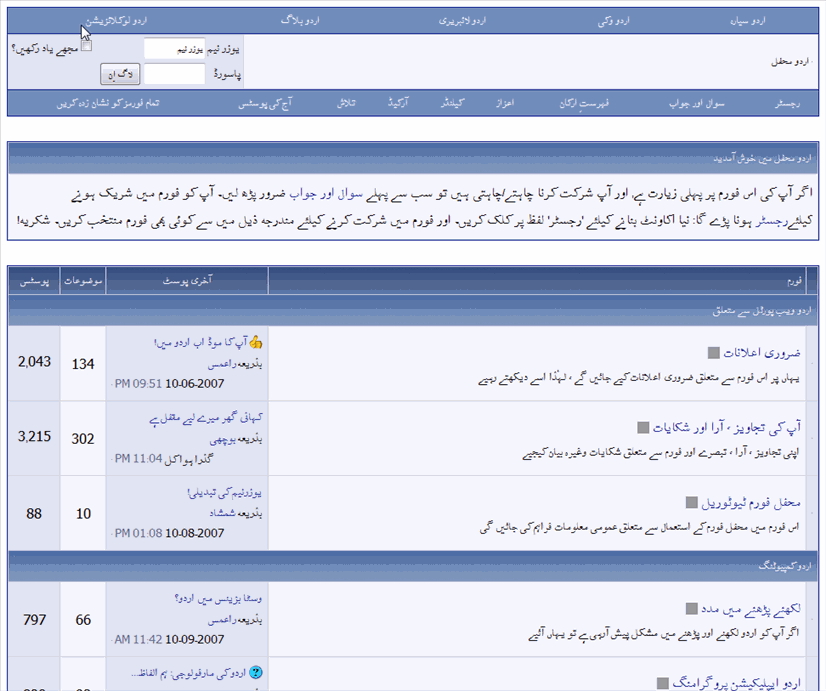The height and width of the screenshot is (691, 826).
Task: Click تمام فورمز کو نشان زد کریں link
Action: 108,104
